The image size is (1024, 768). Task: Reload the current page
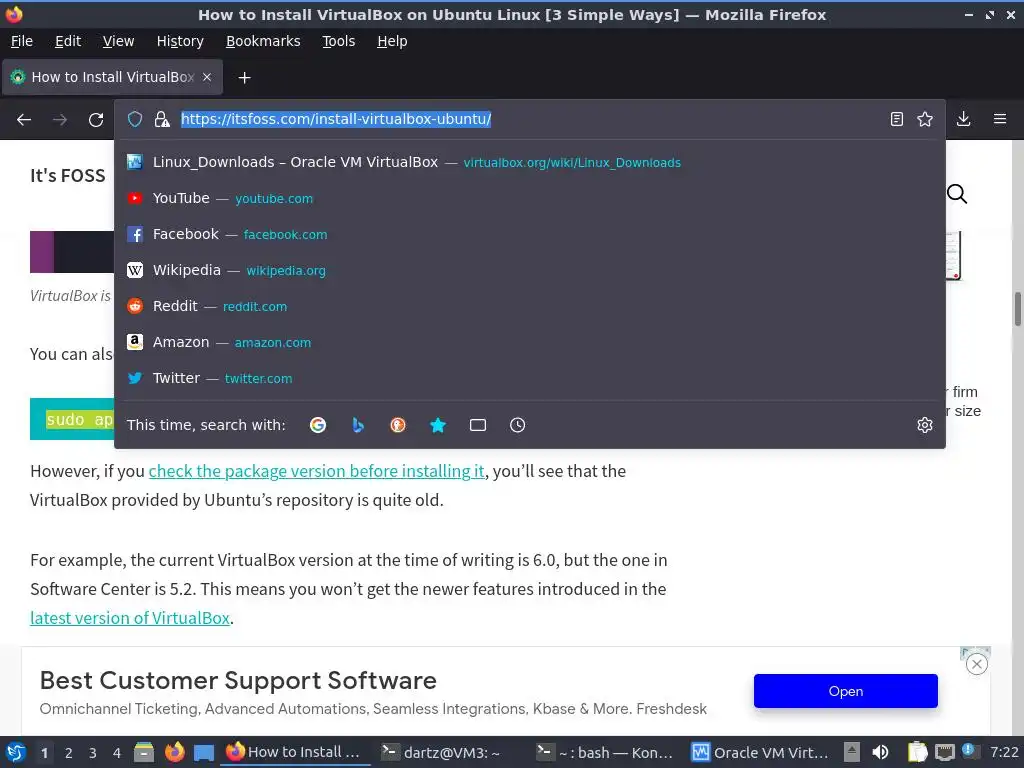pos(96,120)
